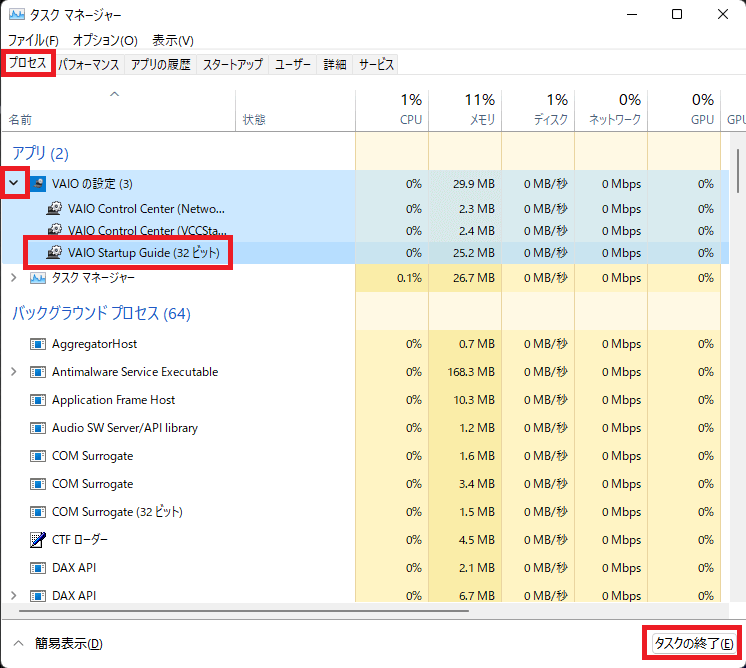Screen dimensions: 746x668
Task: Click the AggregatorHost process icon
Action: click(38, 344)
